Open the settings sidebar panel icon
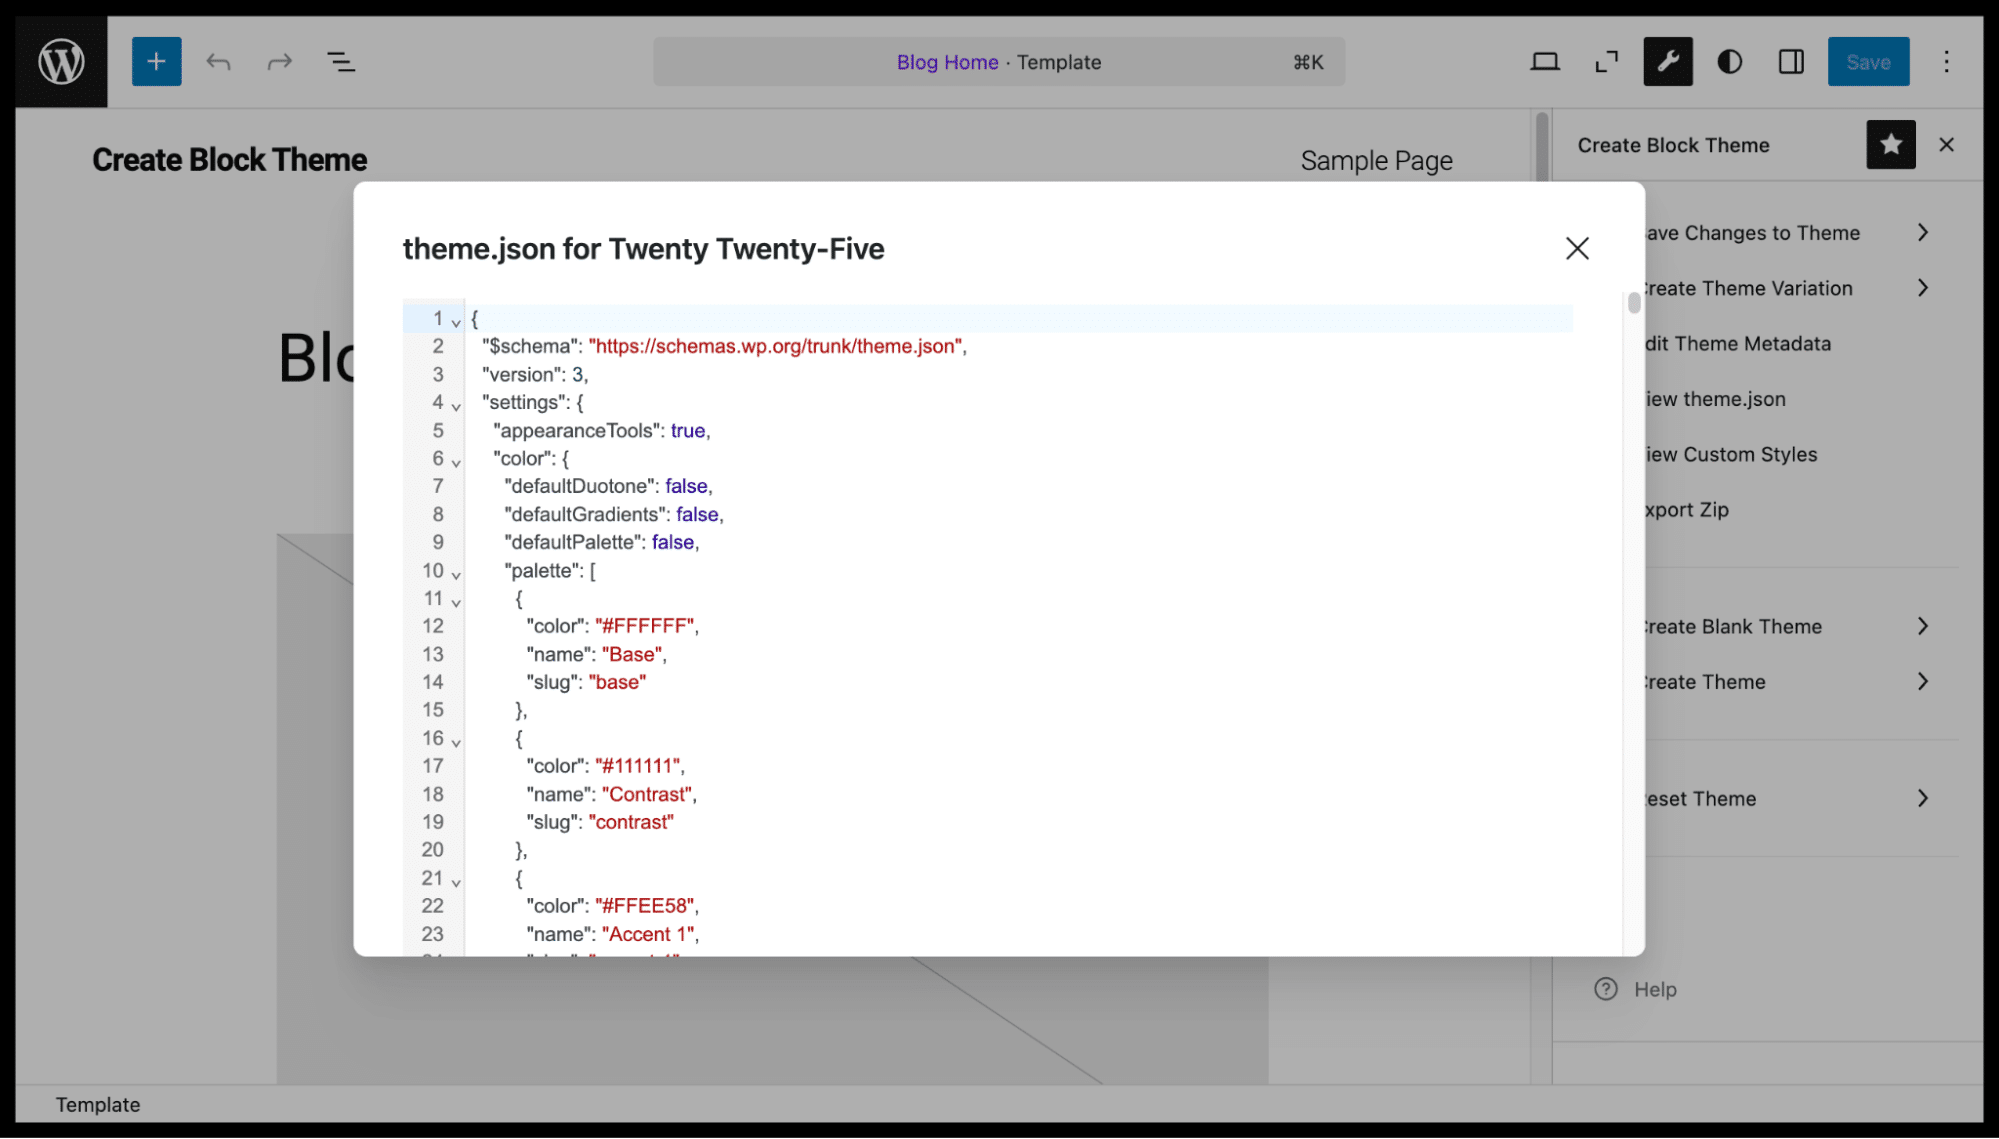The image size is (1999, 1139). pyautogui.click(x=1790, y=61)
